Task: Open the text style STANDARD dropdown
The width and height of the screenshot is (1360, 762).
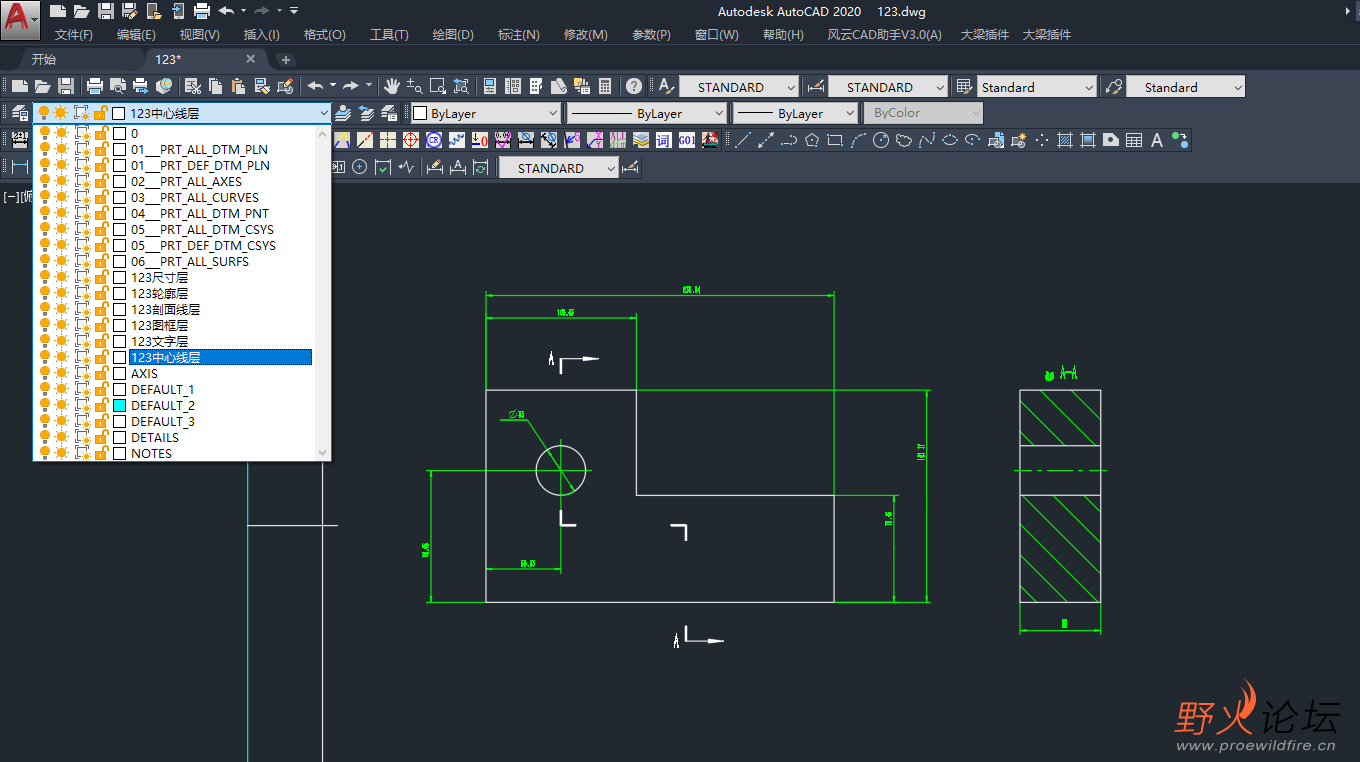Action: 739,87
